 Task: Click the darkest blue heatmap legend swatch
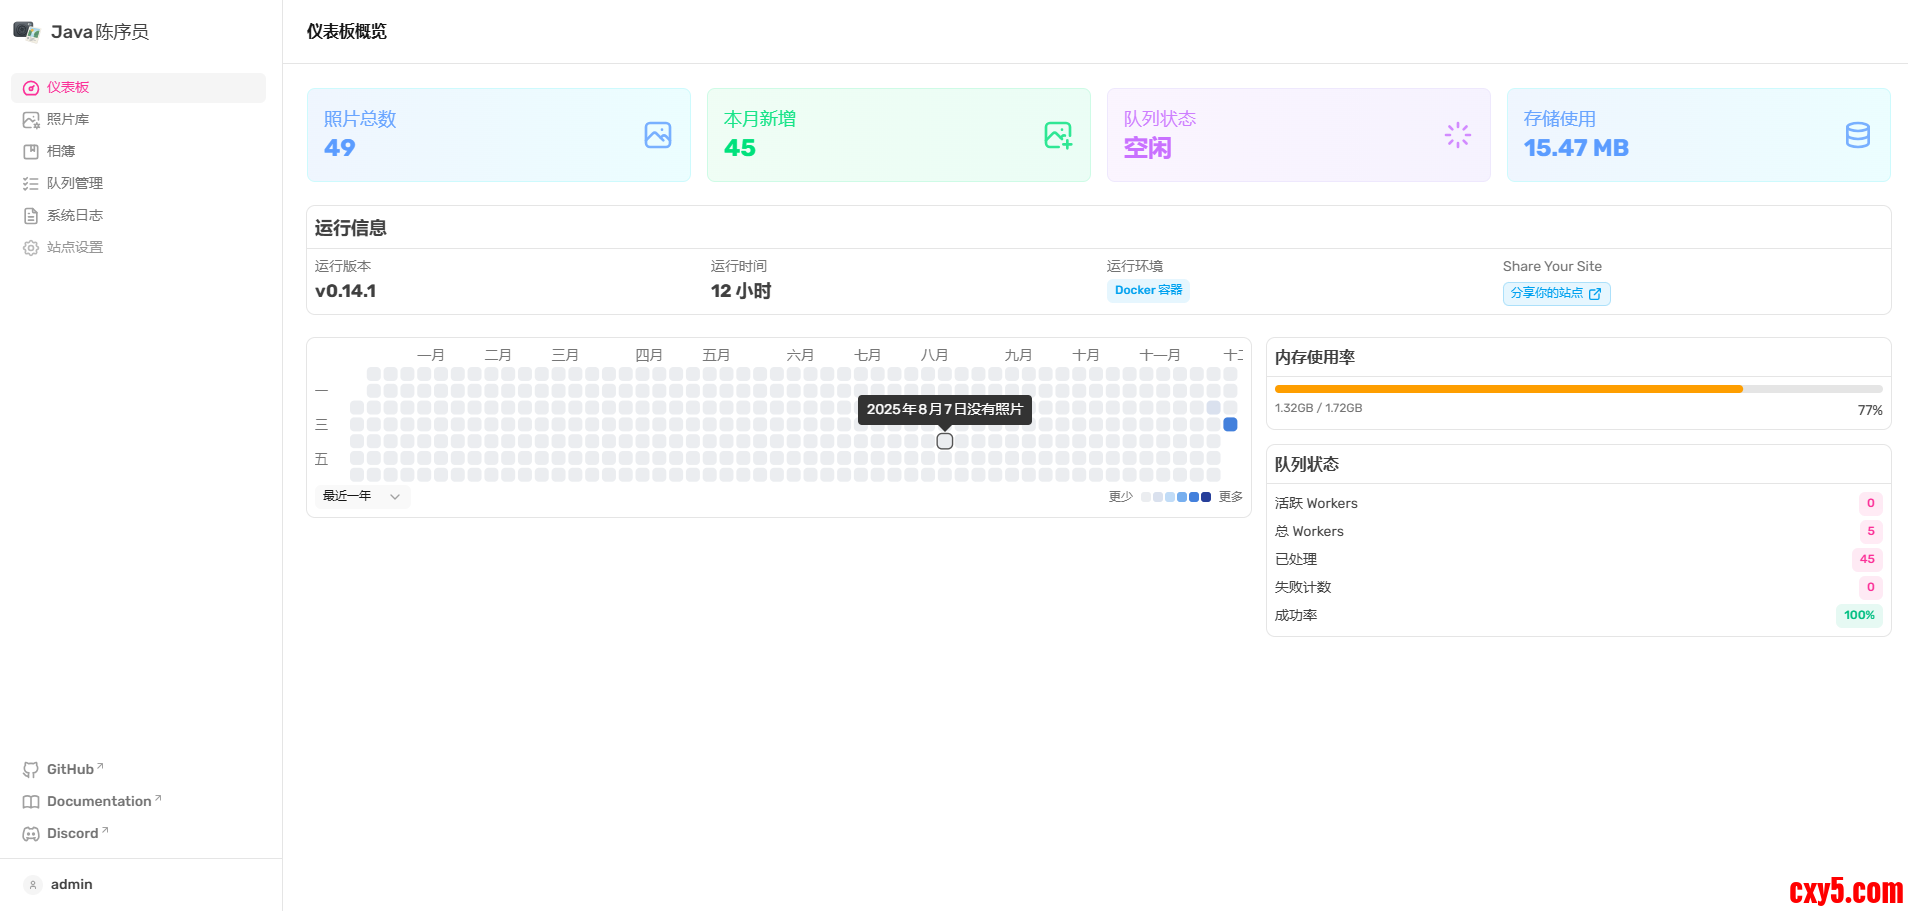[x=1206, y=497]
